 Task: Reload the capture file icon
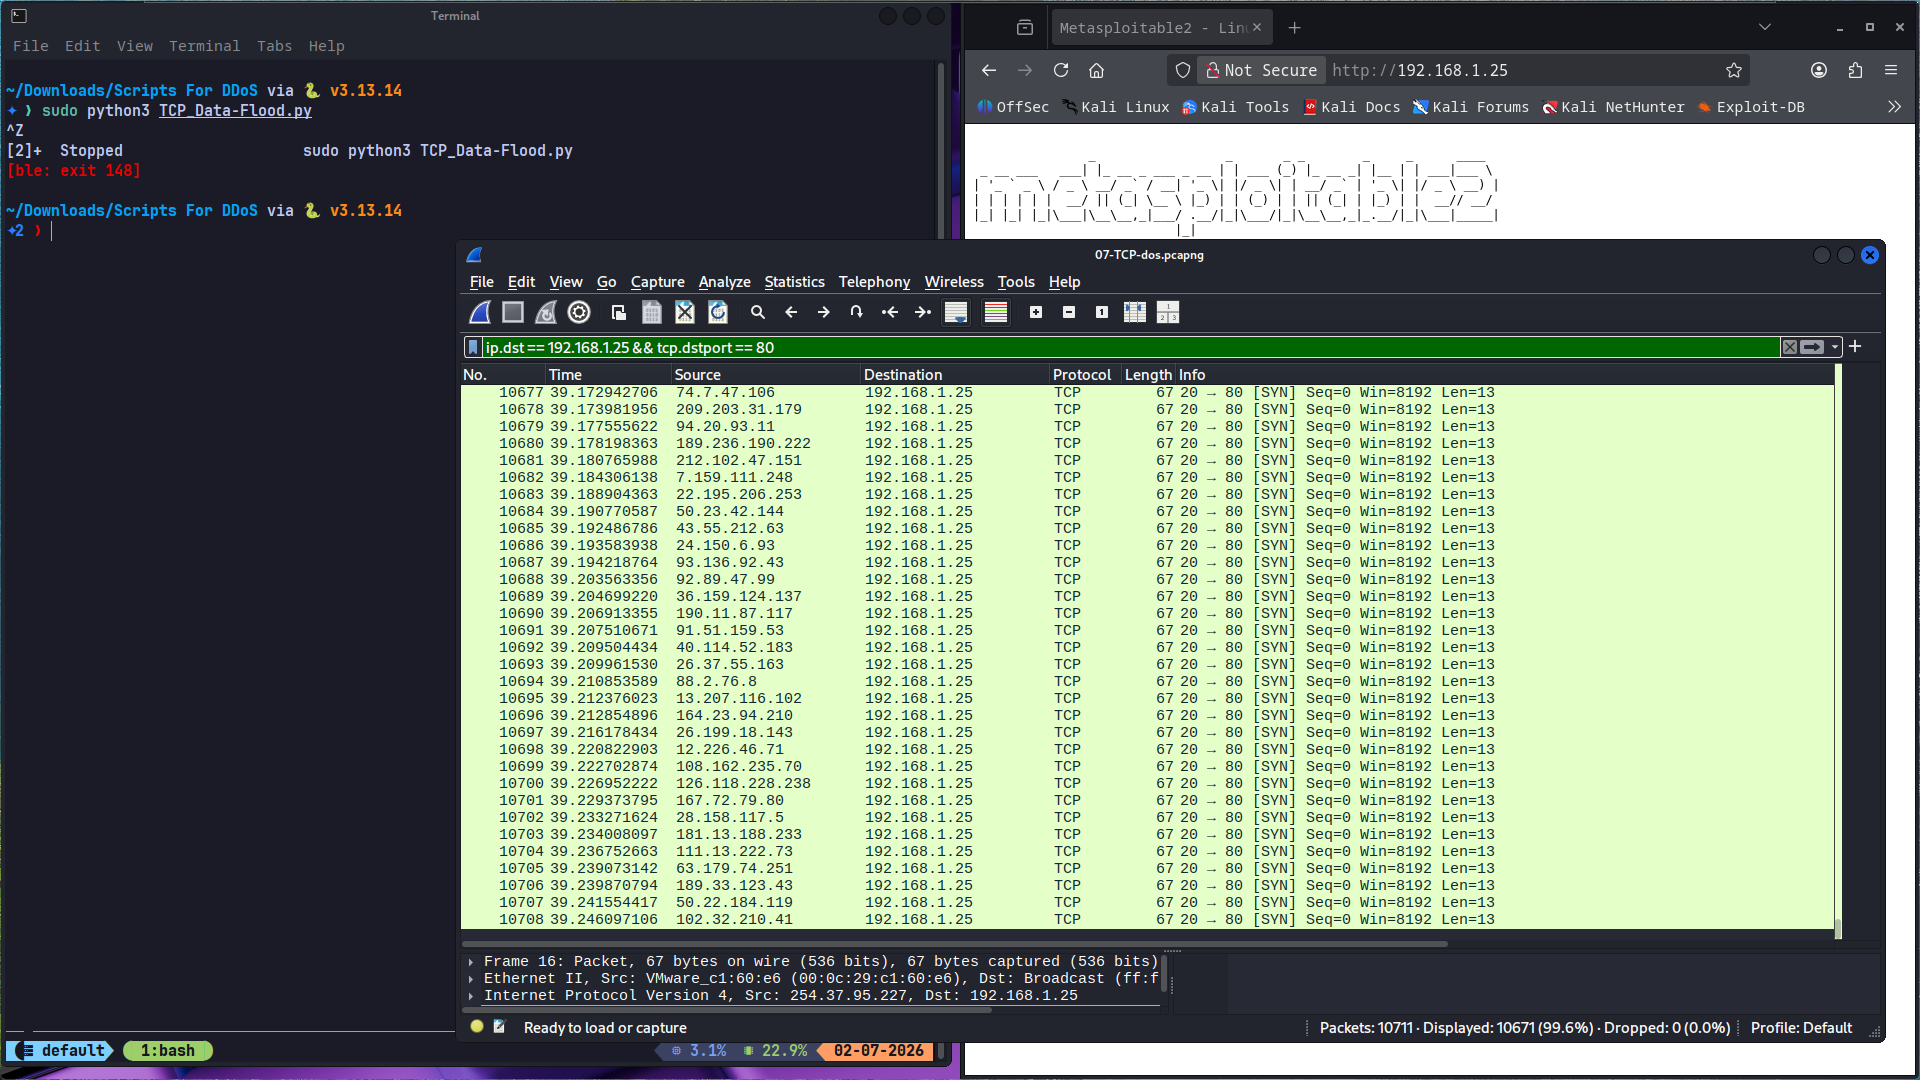coord(718,313)
